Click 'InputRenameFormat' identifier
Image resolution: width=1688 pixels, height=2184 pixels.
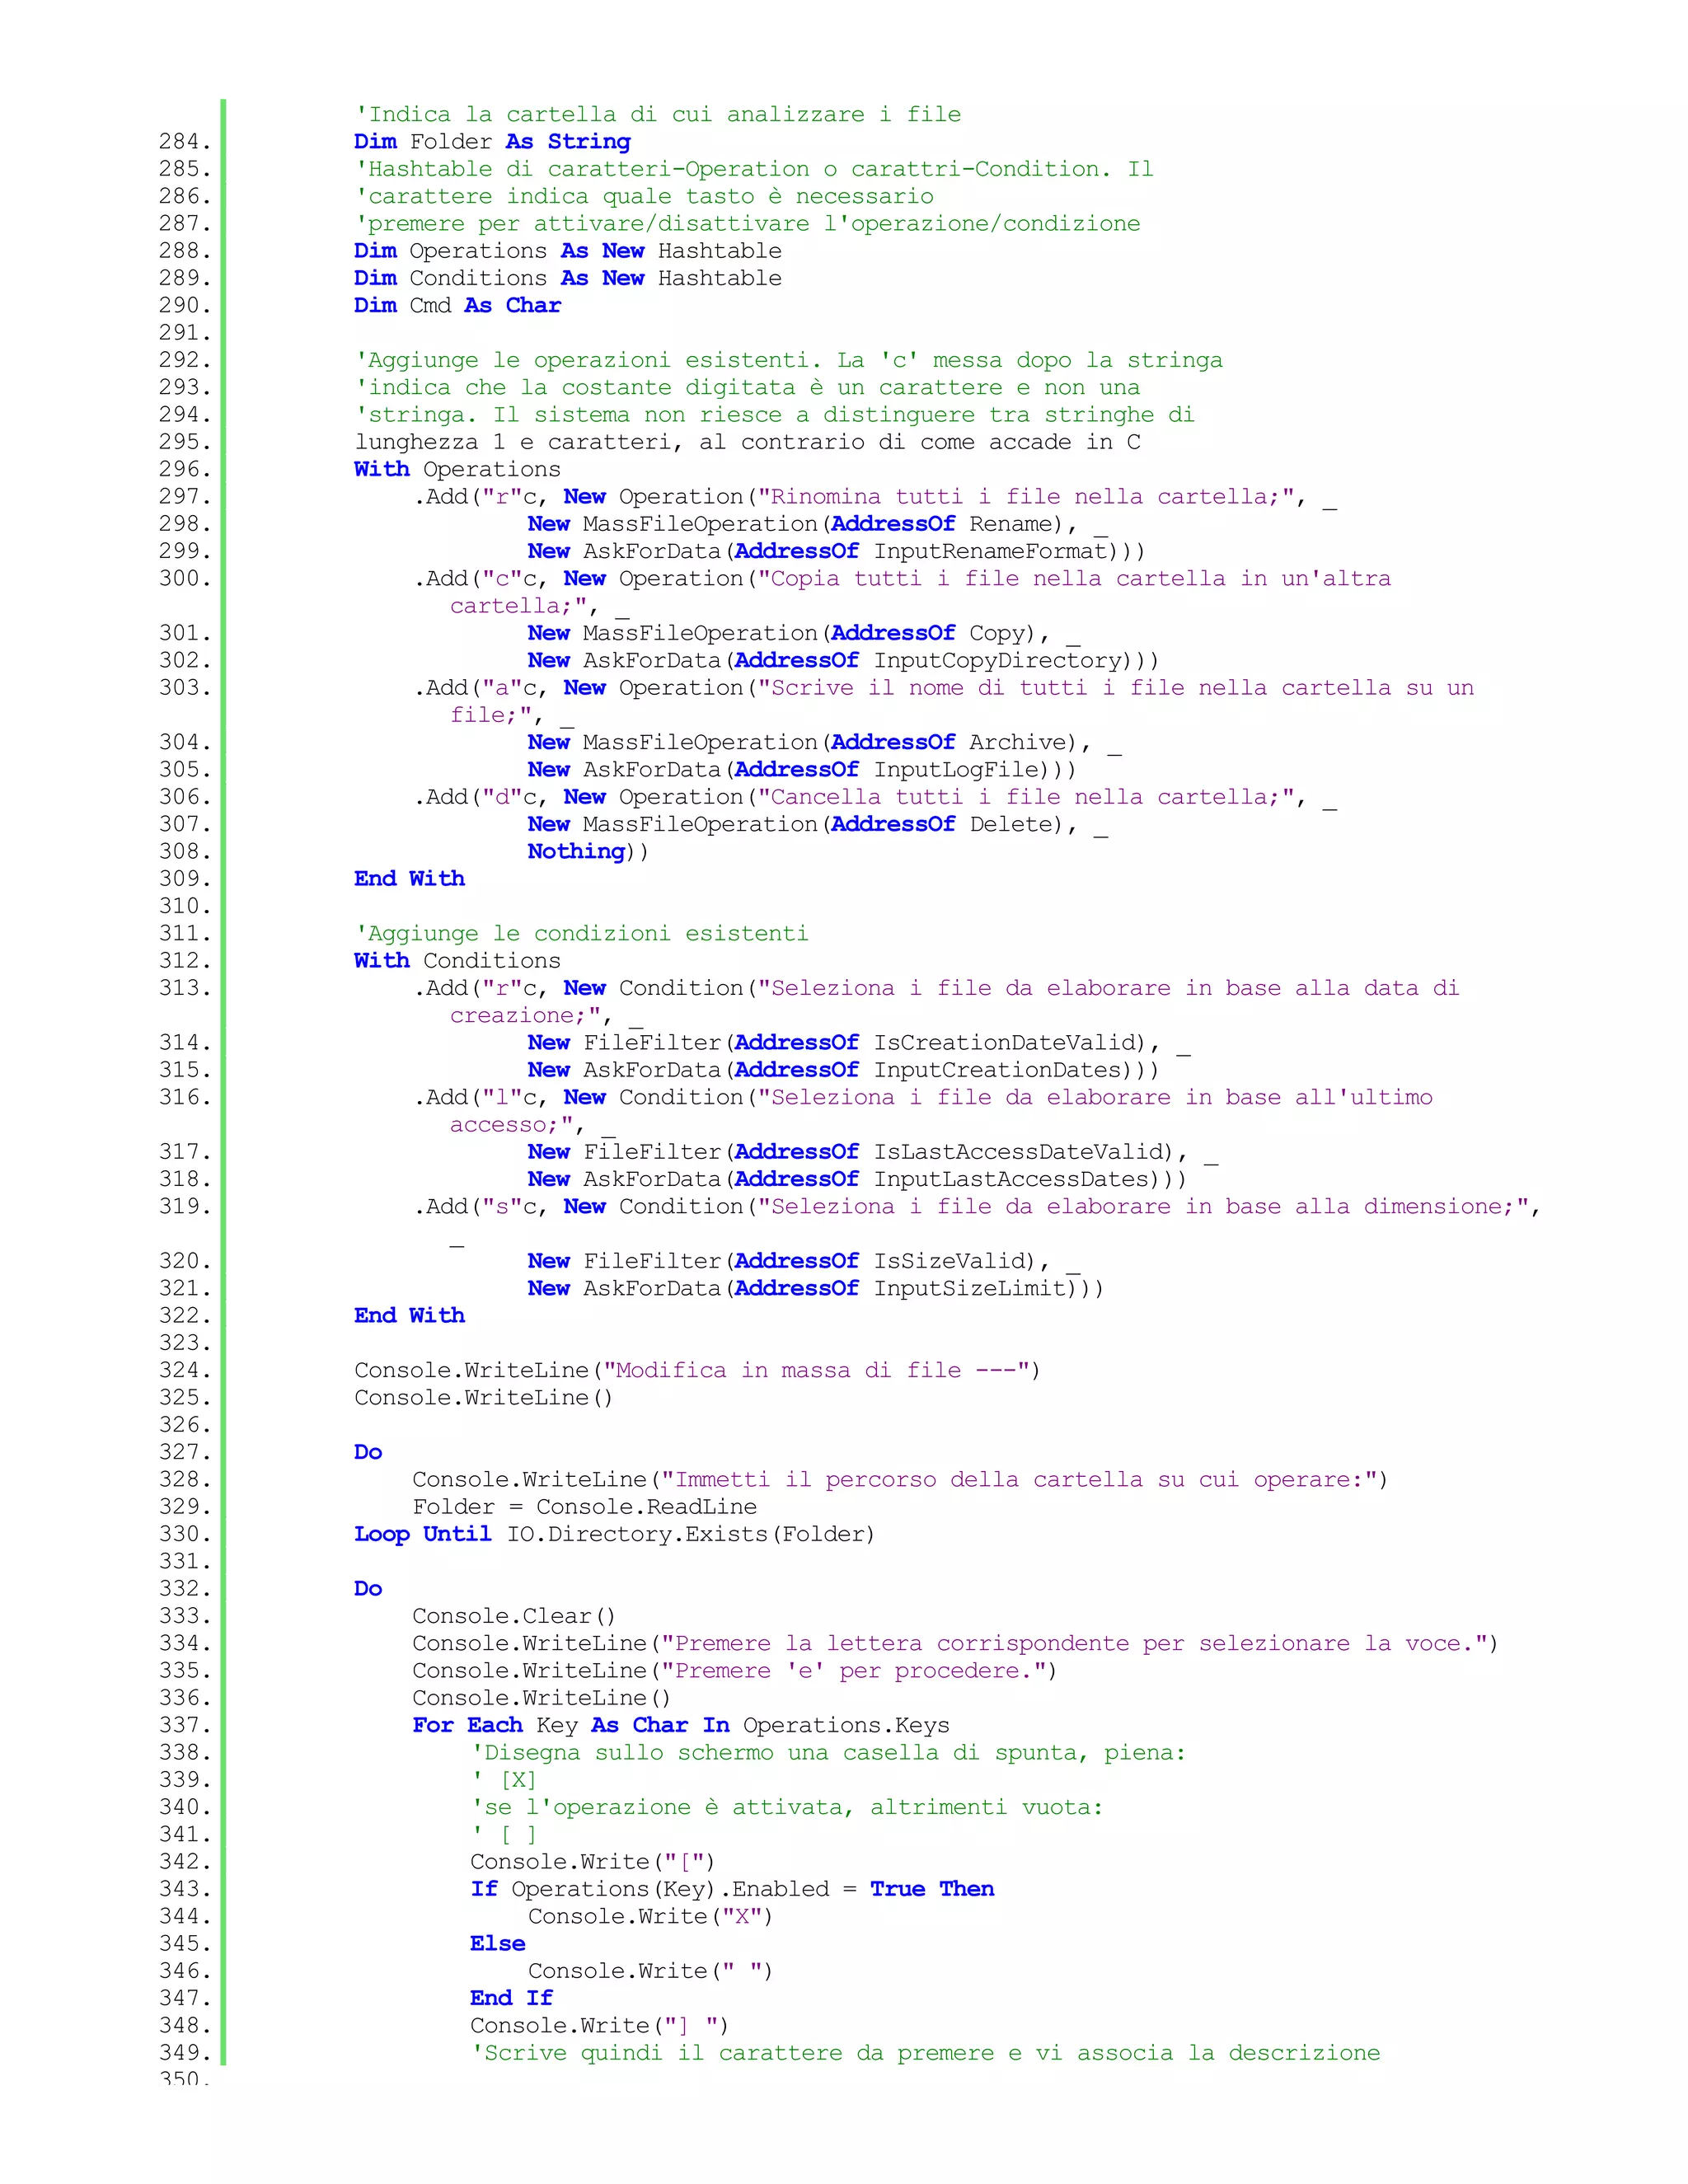pos(991,551)
